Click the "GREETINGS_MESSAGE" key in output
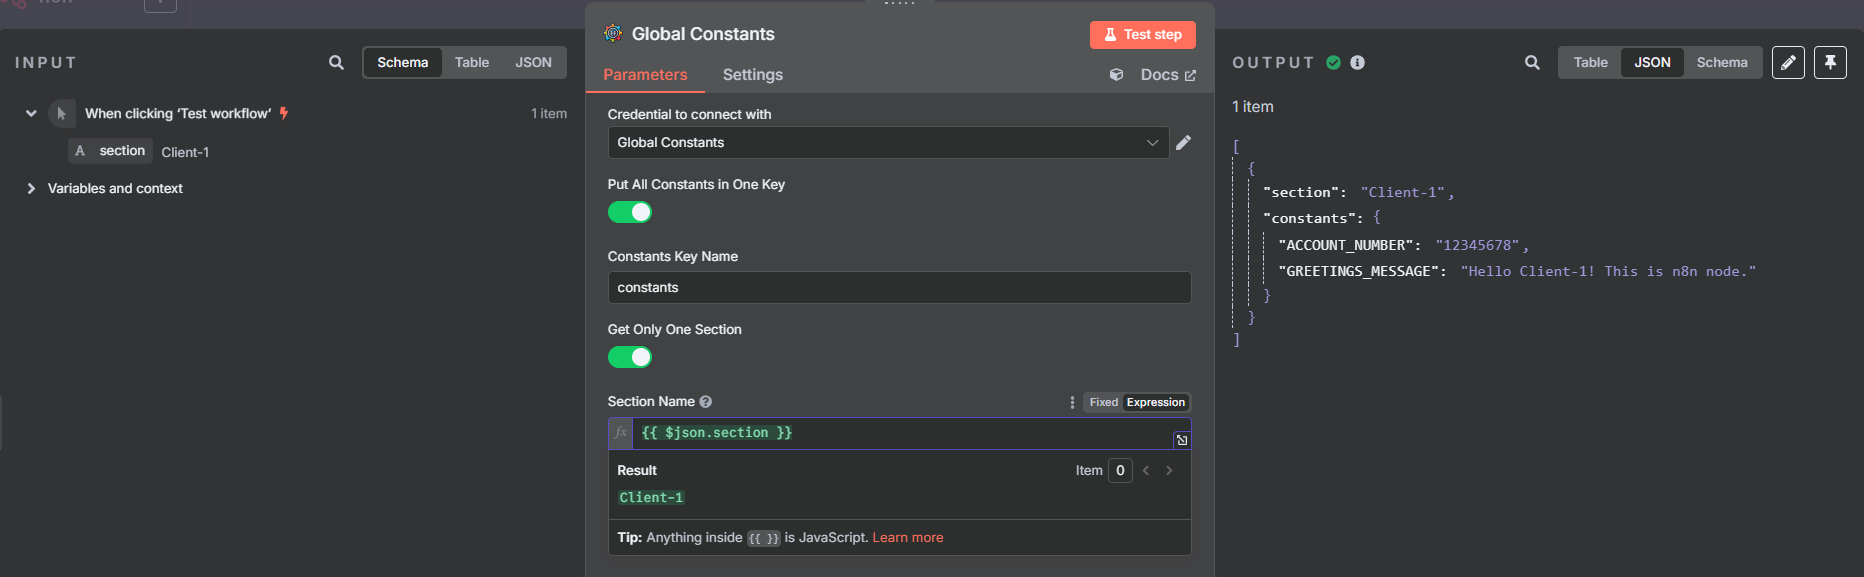The height and width of the screenshot is (577, 1864). click(1358, 271)
